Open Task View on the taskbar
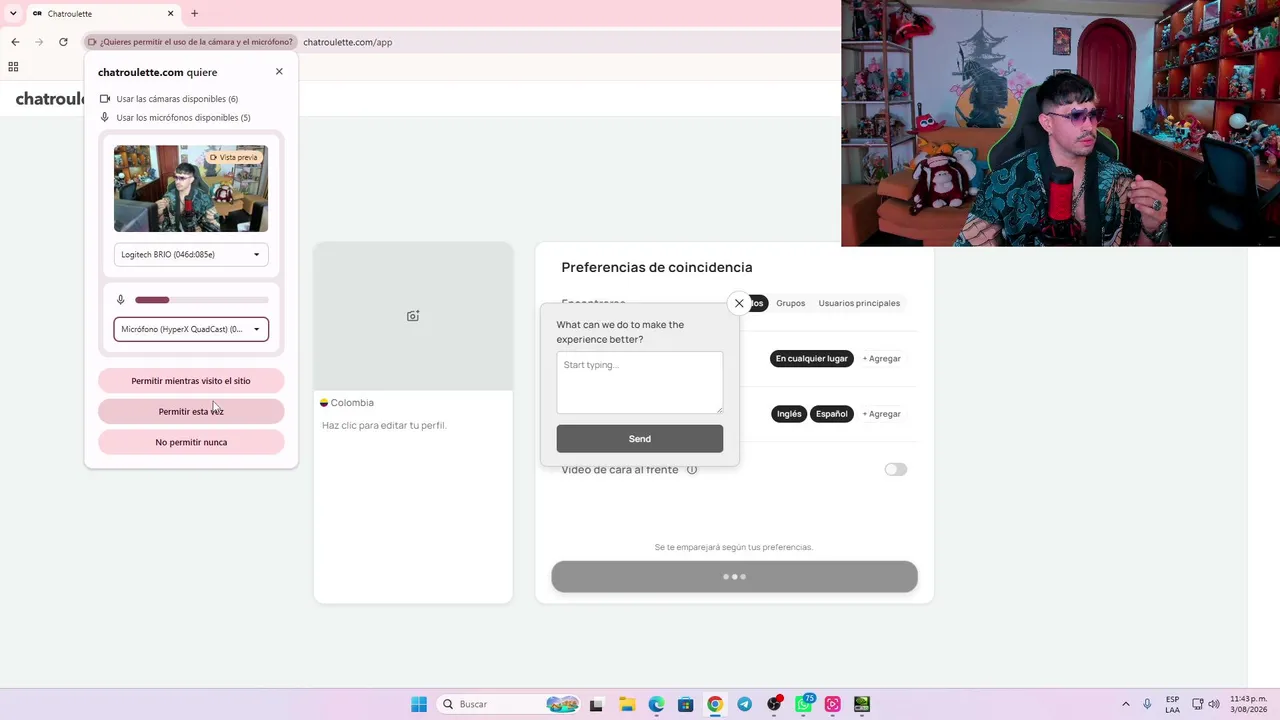This screenshot has width=1280, height=720. click(597, 704)
